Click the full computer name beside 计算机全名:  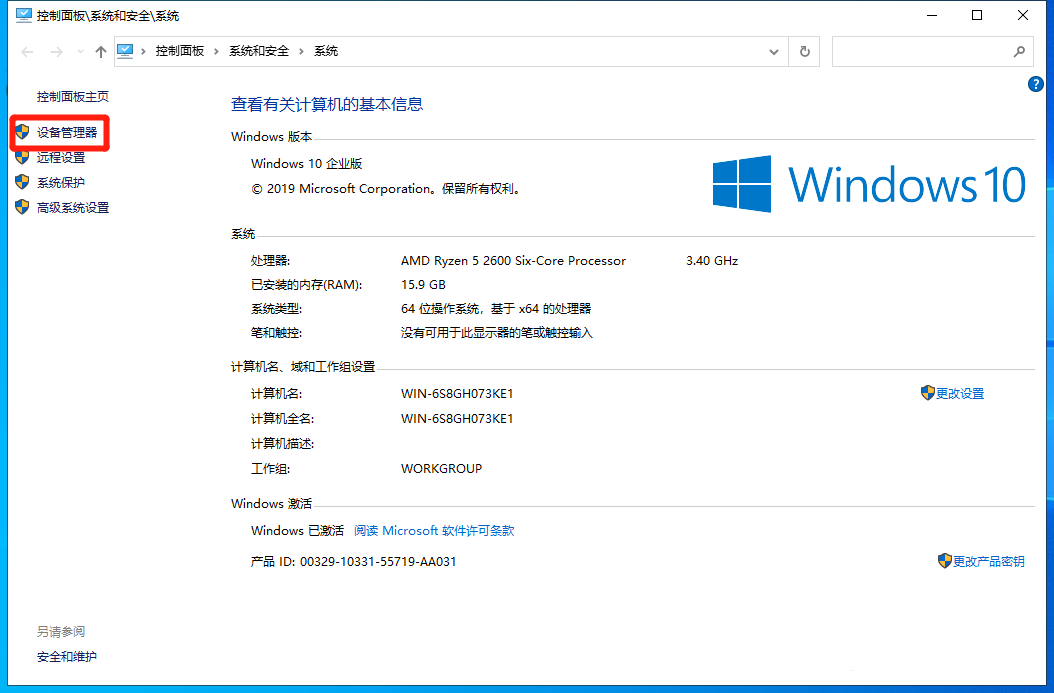[x=457, y=419]
